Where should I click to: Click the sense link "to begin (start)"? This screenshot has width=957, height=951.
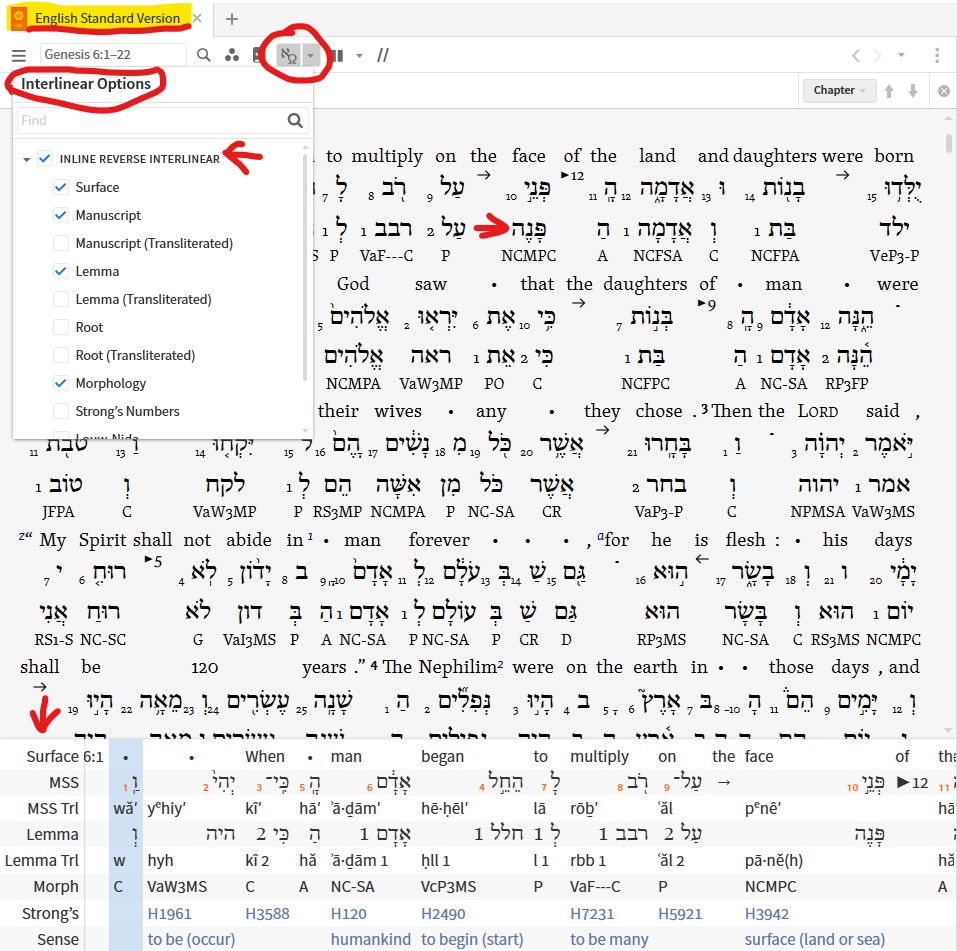click(x=472, y=939)
